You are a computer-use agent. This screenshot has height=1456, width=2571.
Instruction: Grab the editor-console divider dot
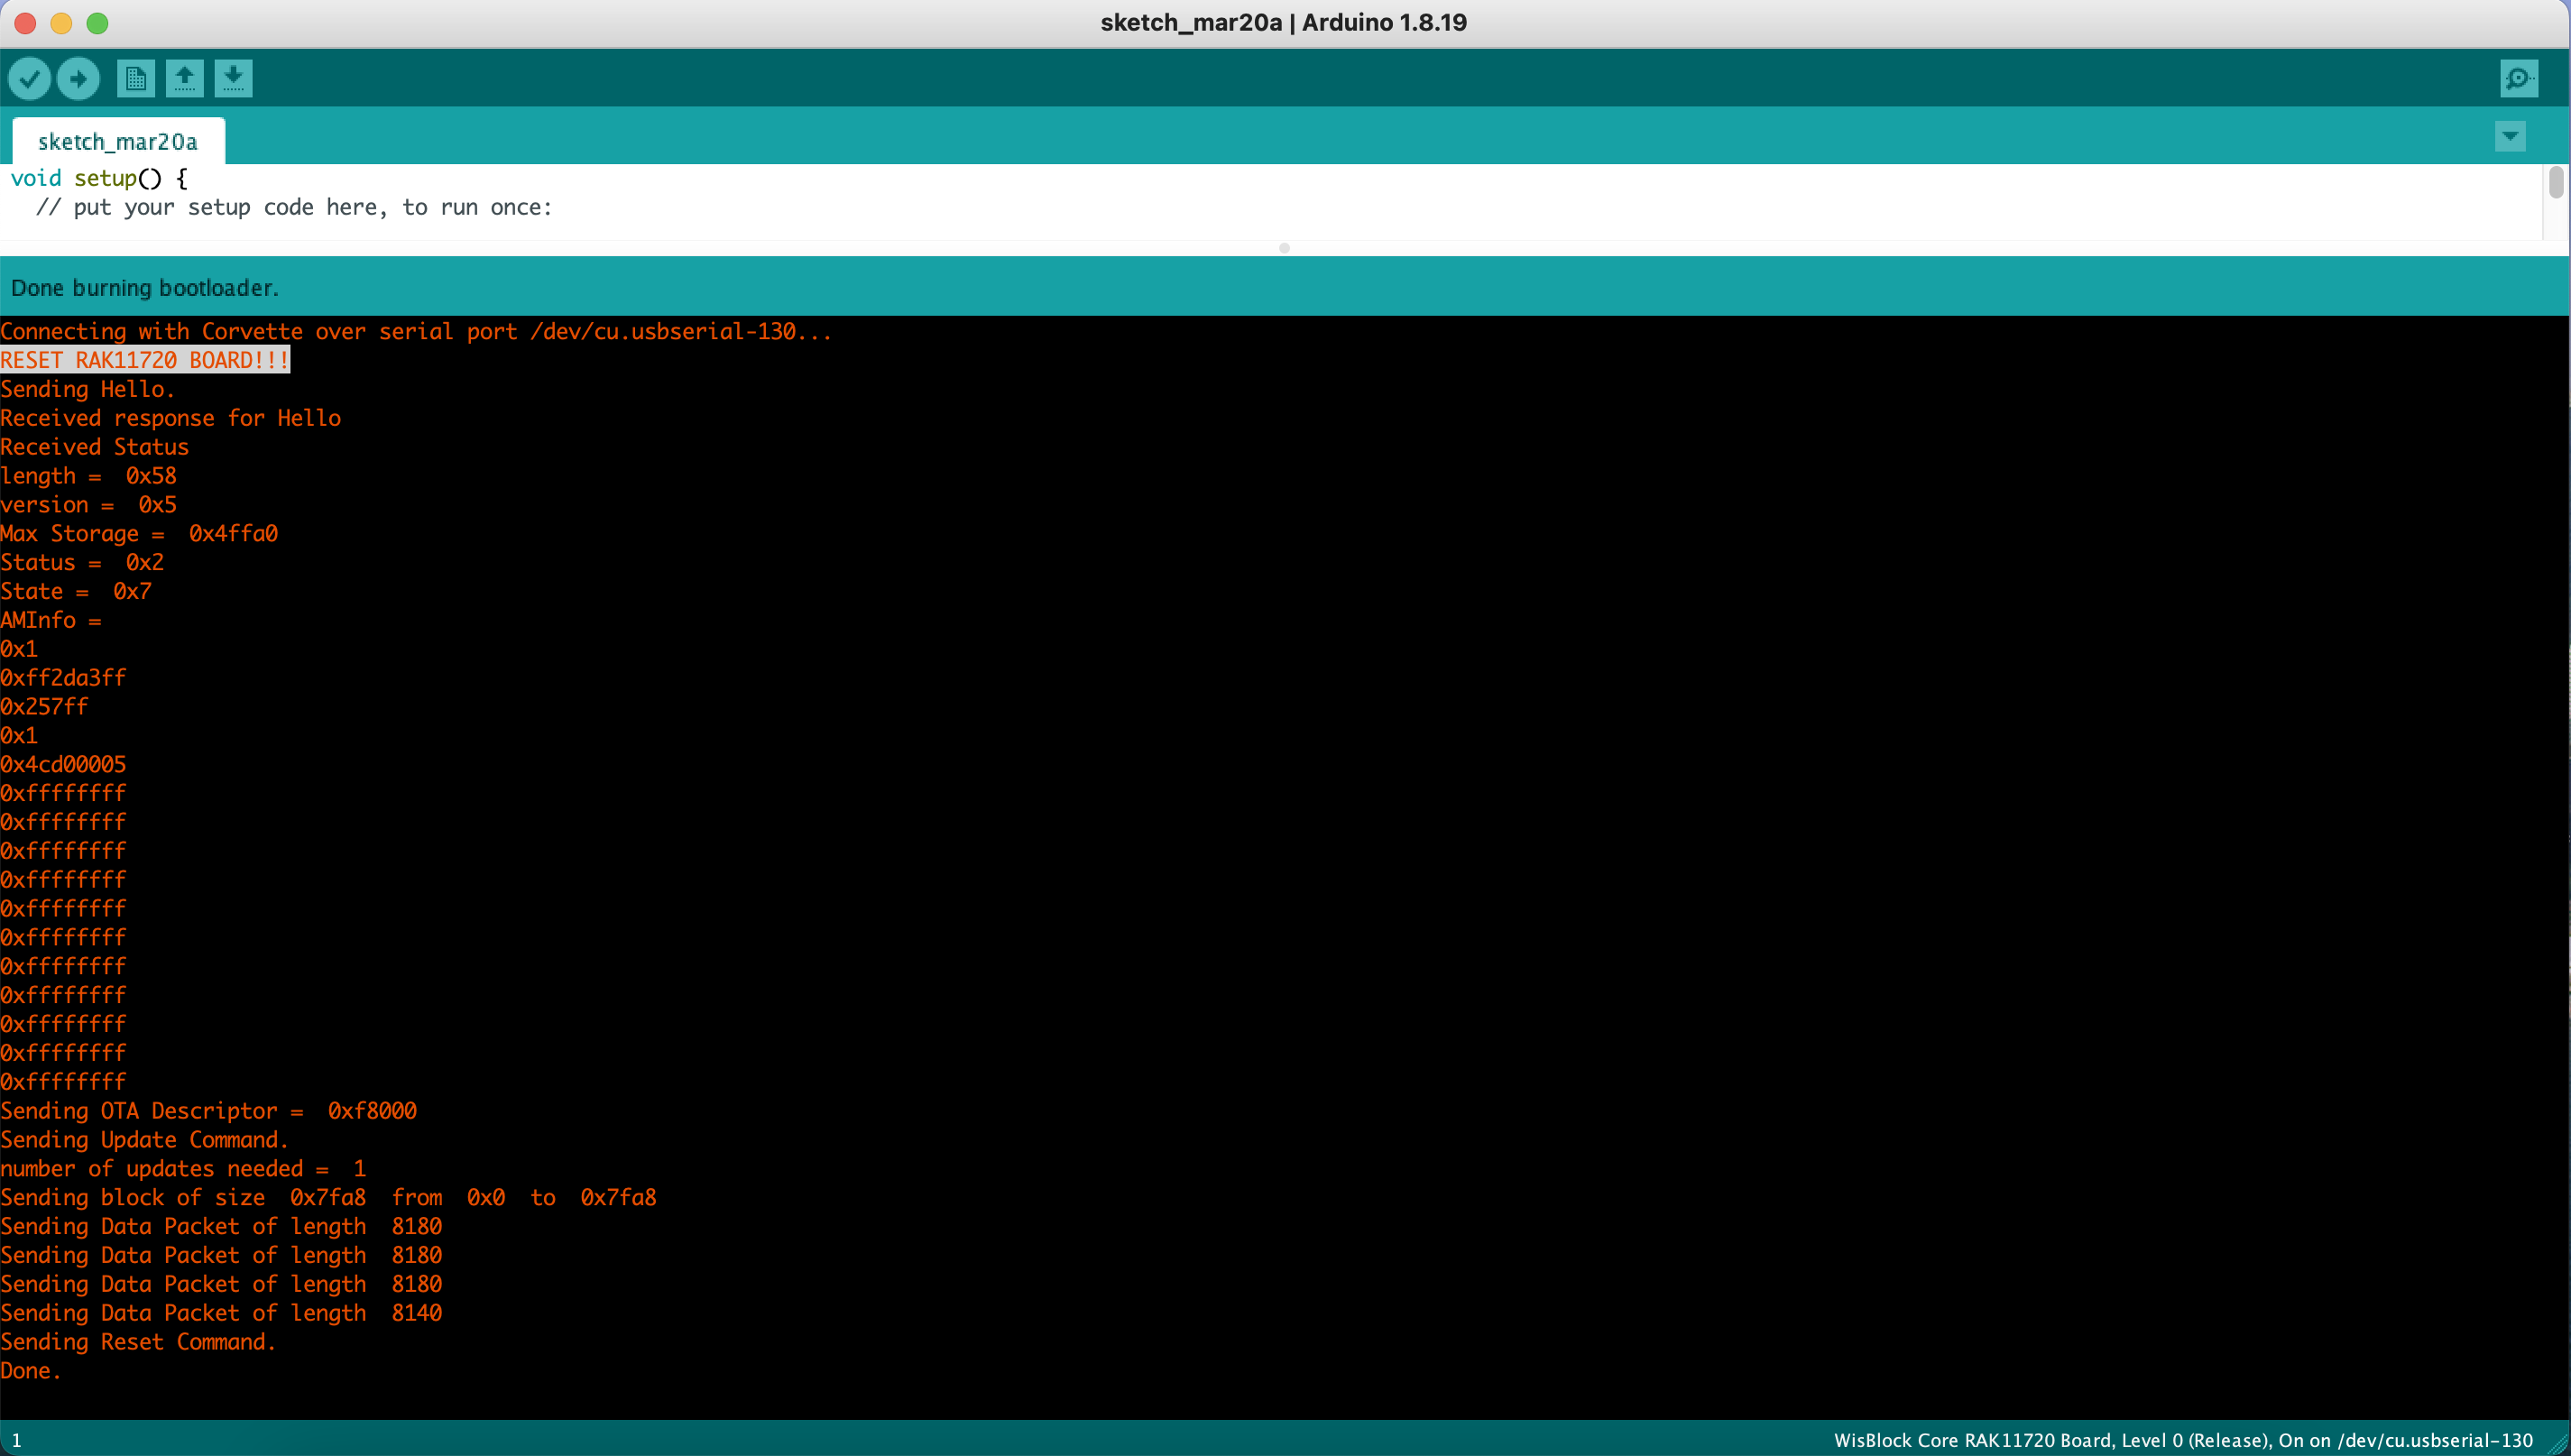click(1284, 248)
